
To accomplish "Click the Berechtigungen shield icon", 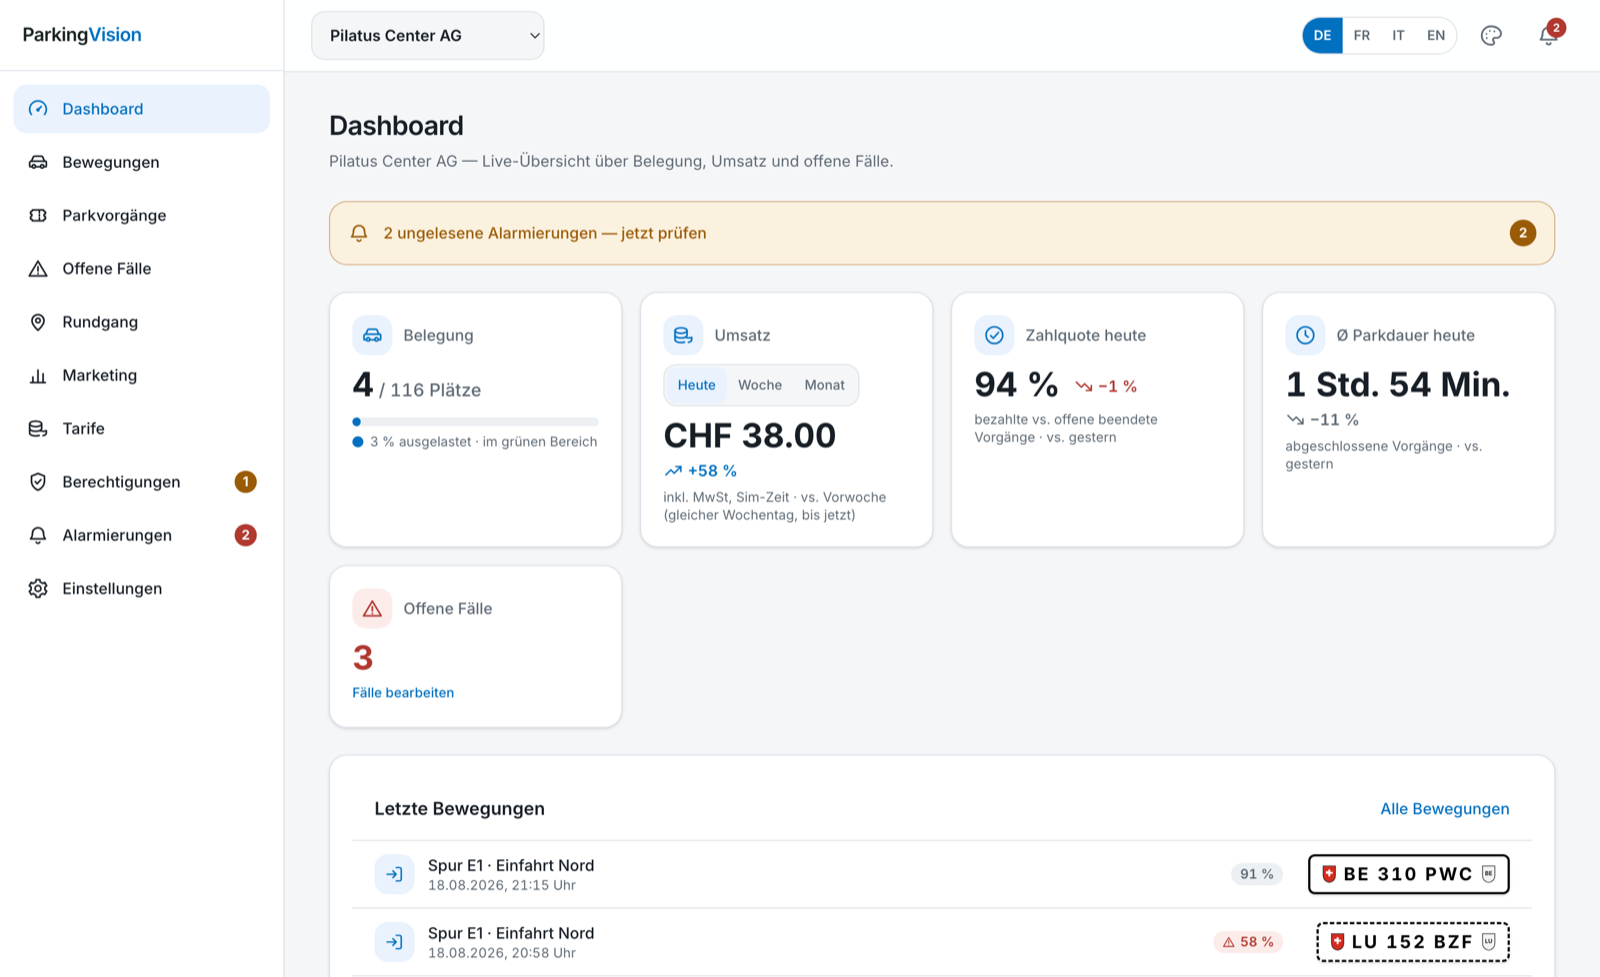I will tap(38, 482).
